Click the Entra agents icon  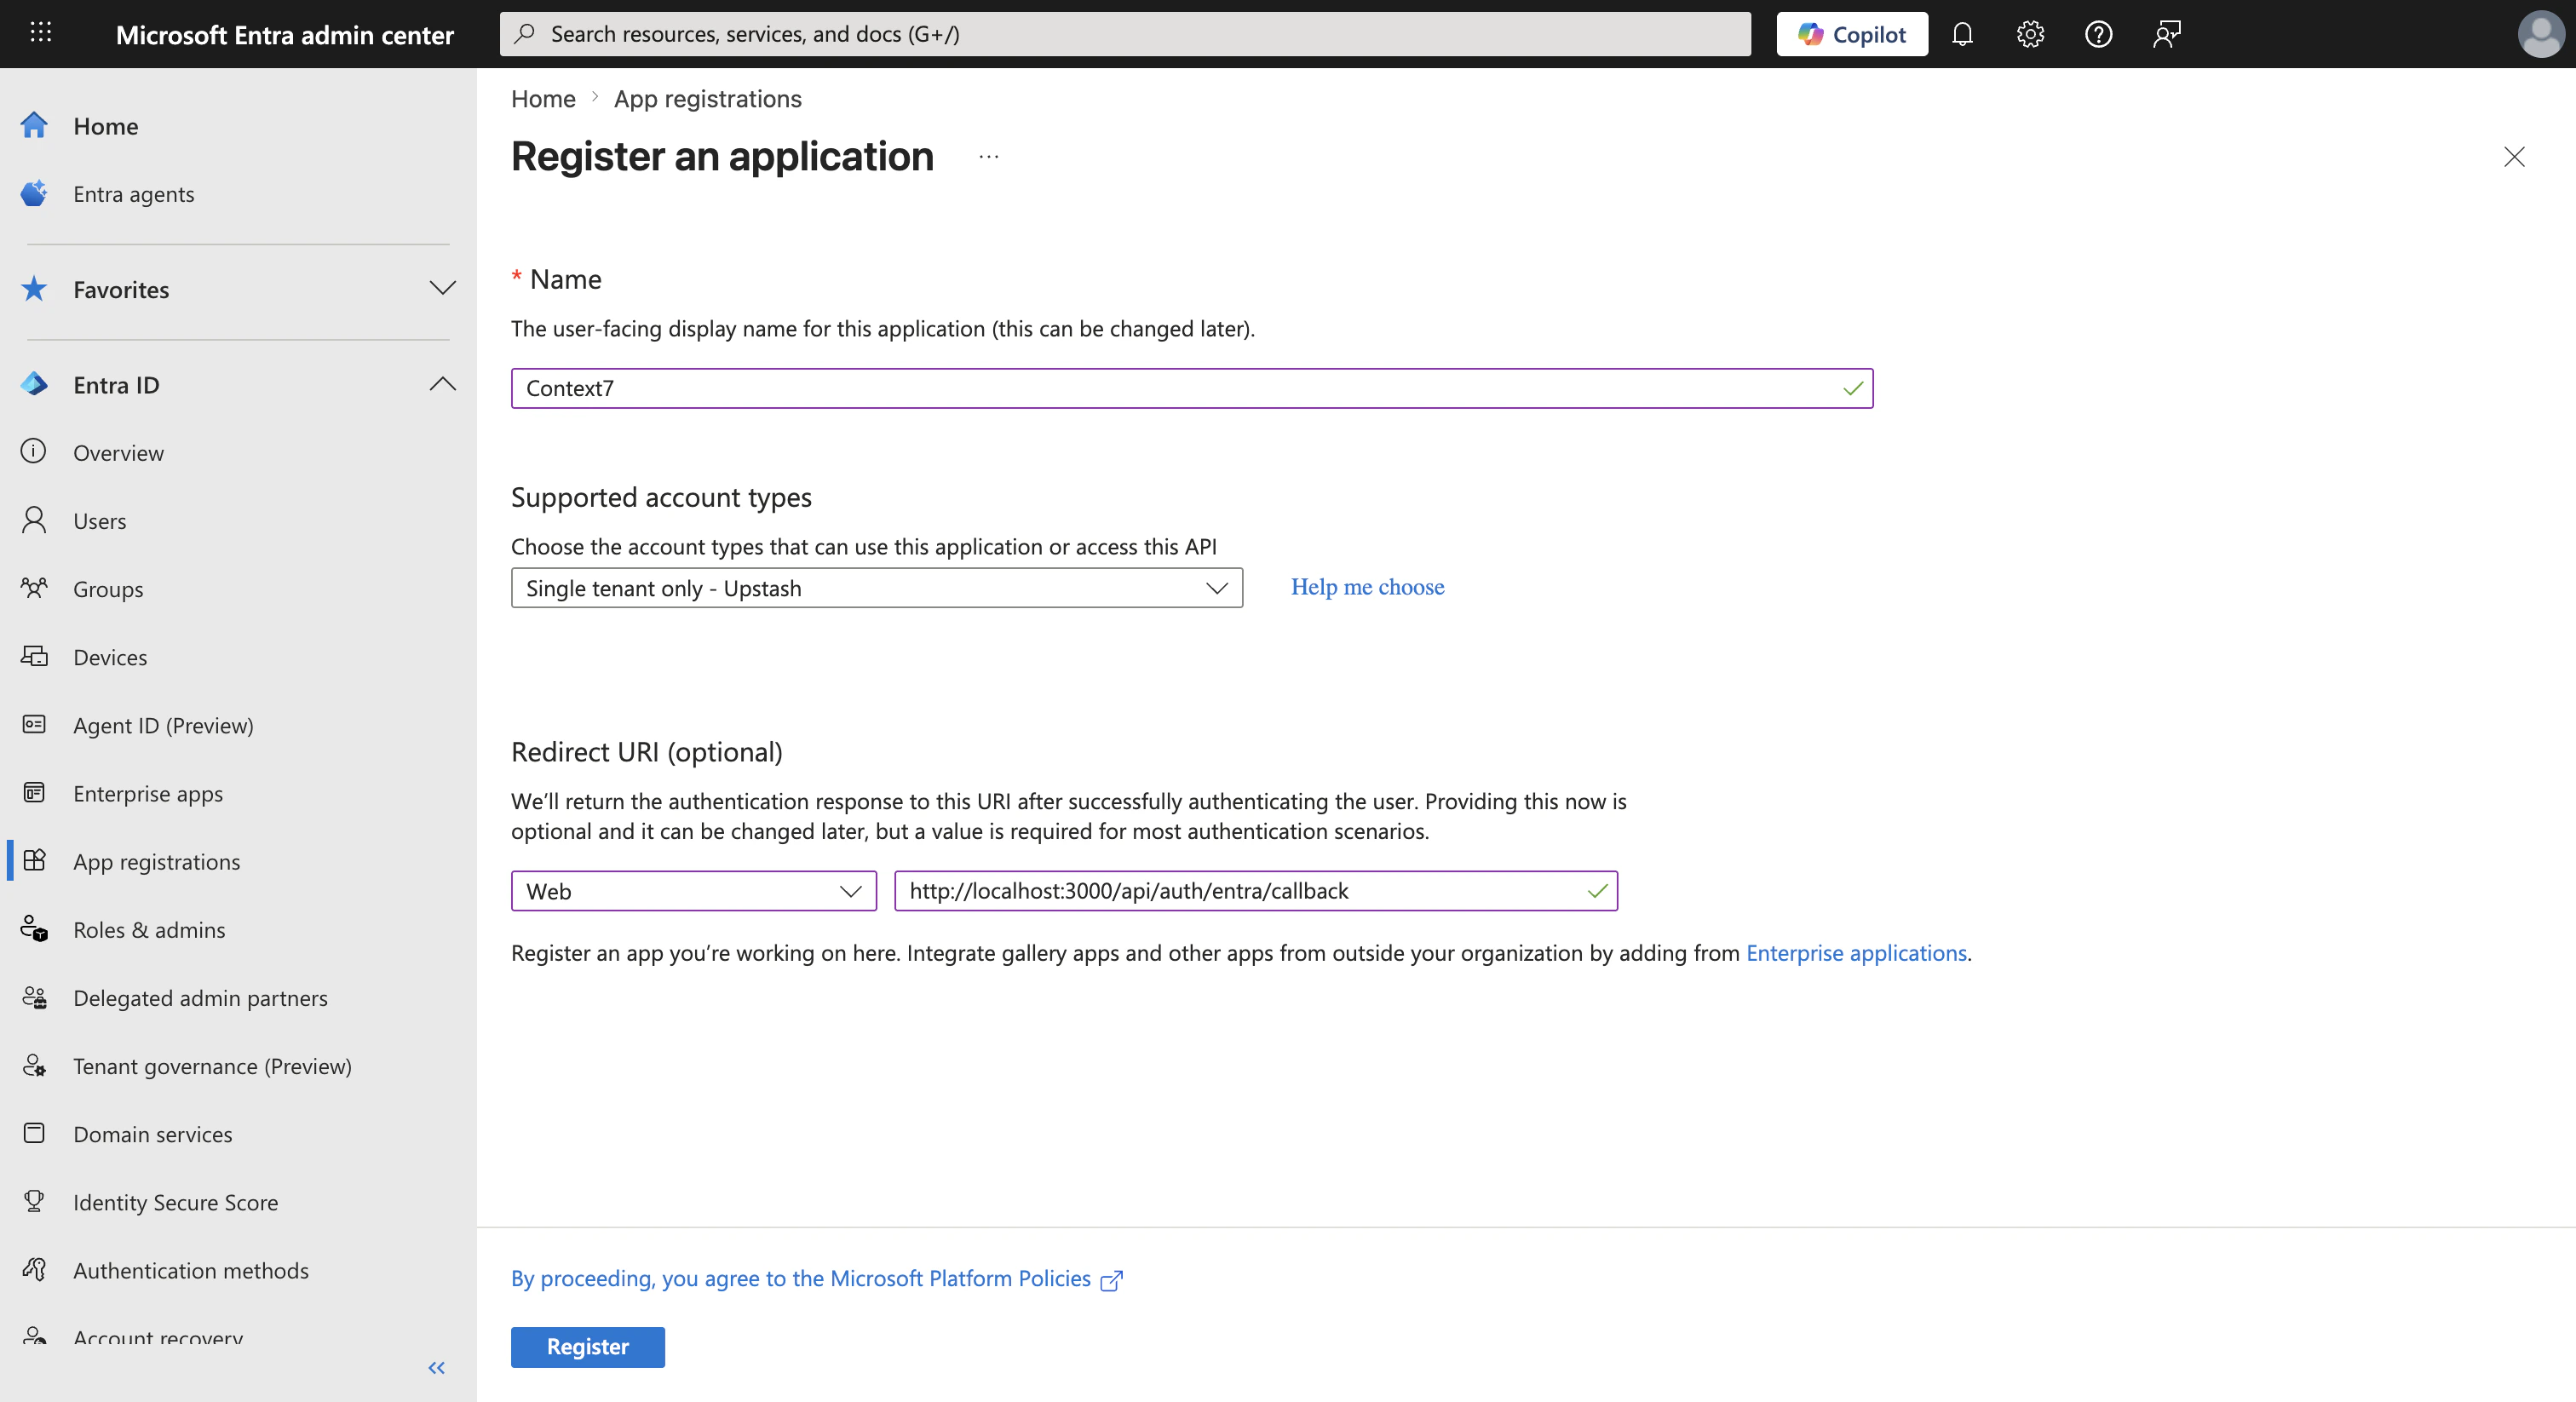(x=34, y=193)
